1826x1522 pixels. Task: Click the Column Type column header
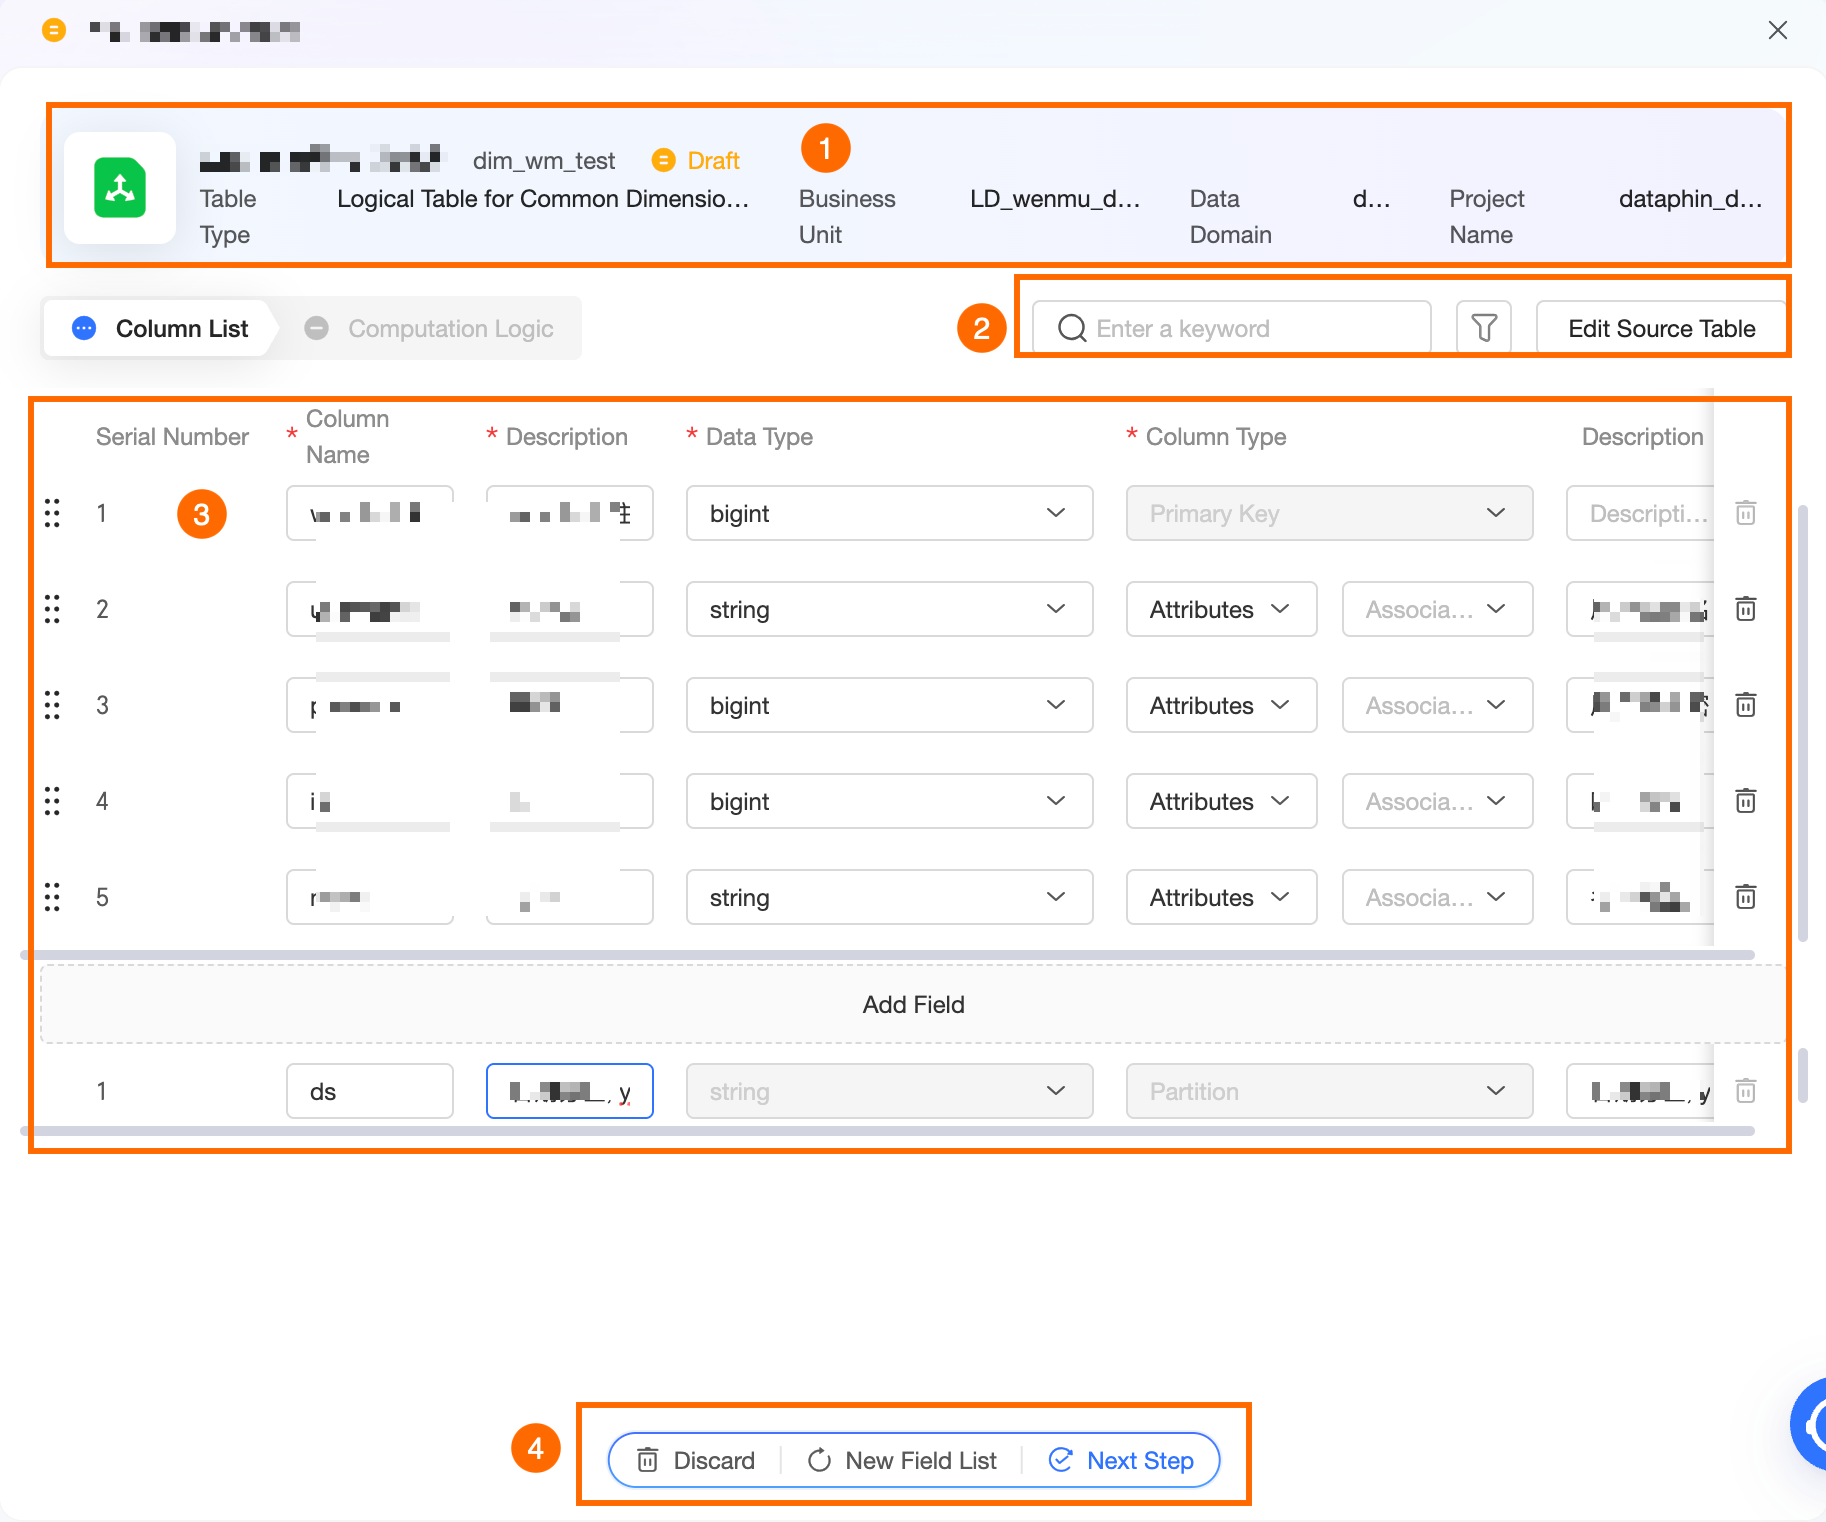point(1216,436)
